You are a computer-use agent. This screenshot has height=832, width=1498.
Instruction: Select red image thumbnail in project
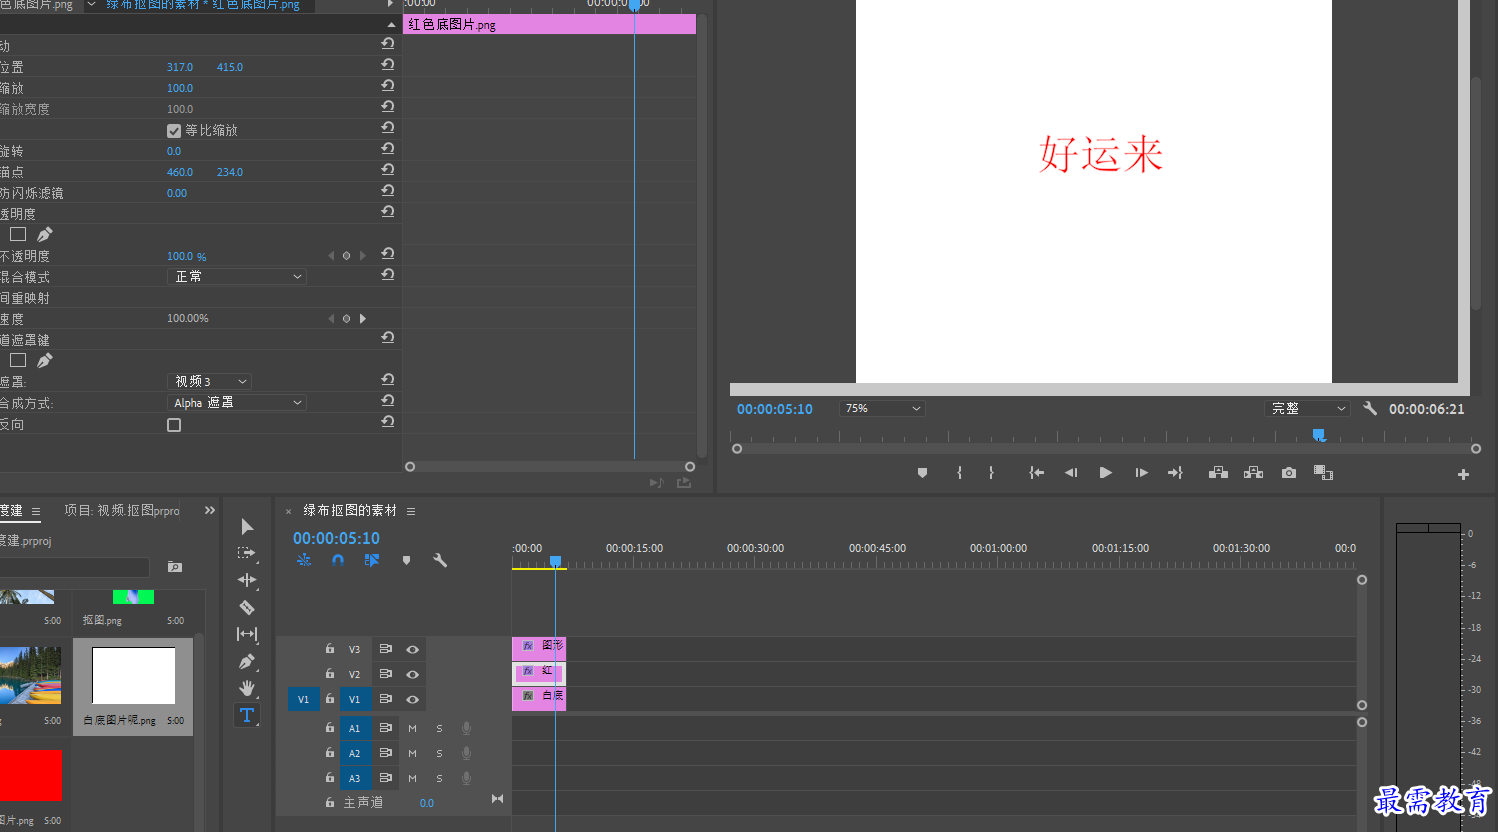[x=30, y=776]
